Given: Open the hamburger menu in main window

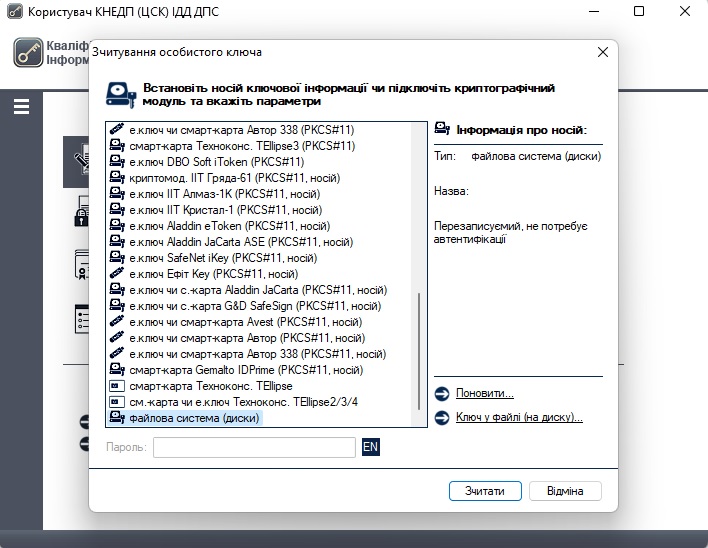Looking at the screenshot, I should [x=21, y=107].
